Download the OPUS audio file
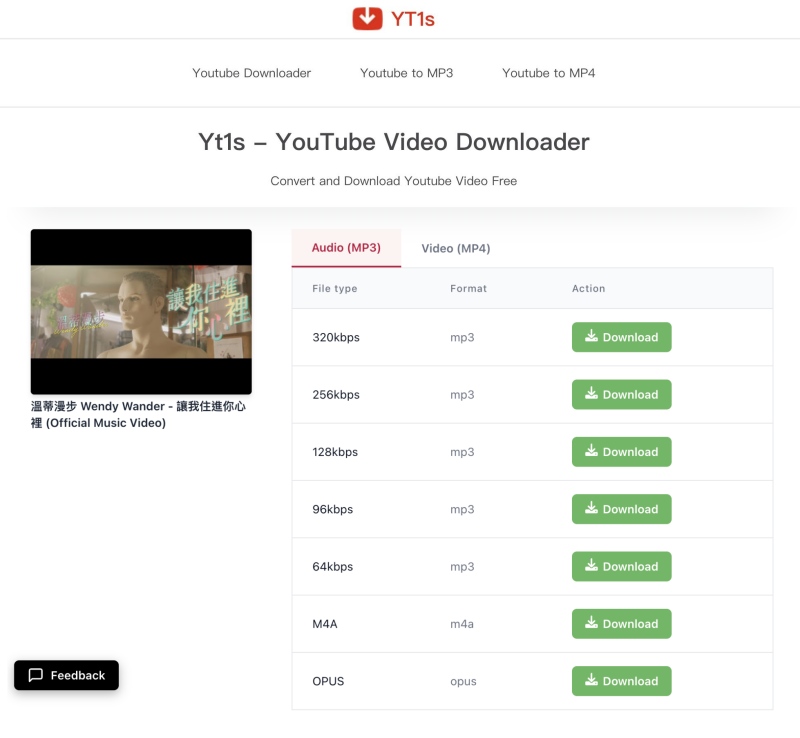800x738 pixels. (621, 681)
